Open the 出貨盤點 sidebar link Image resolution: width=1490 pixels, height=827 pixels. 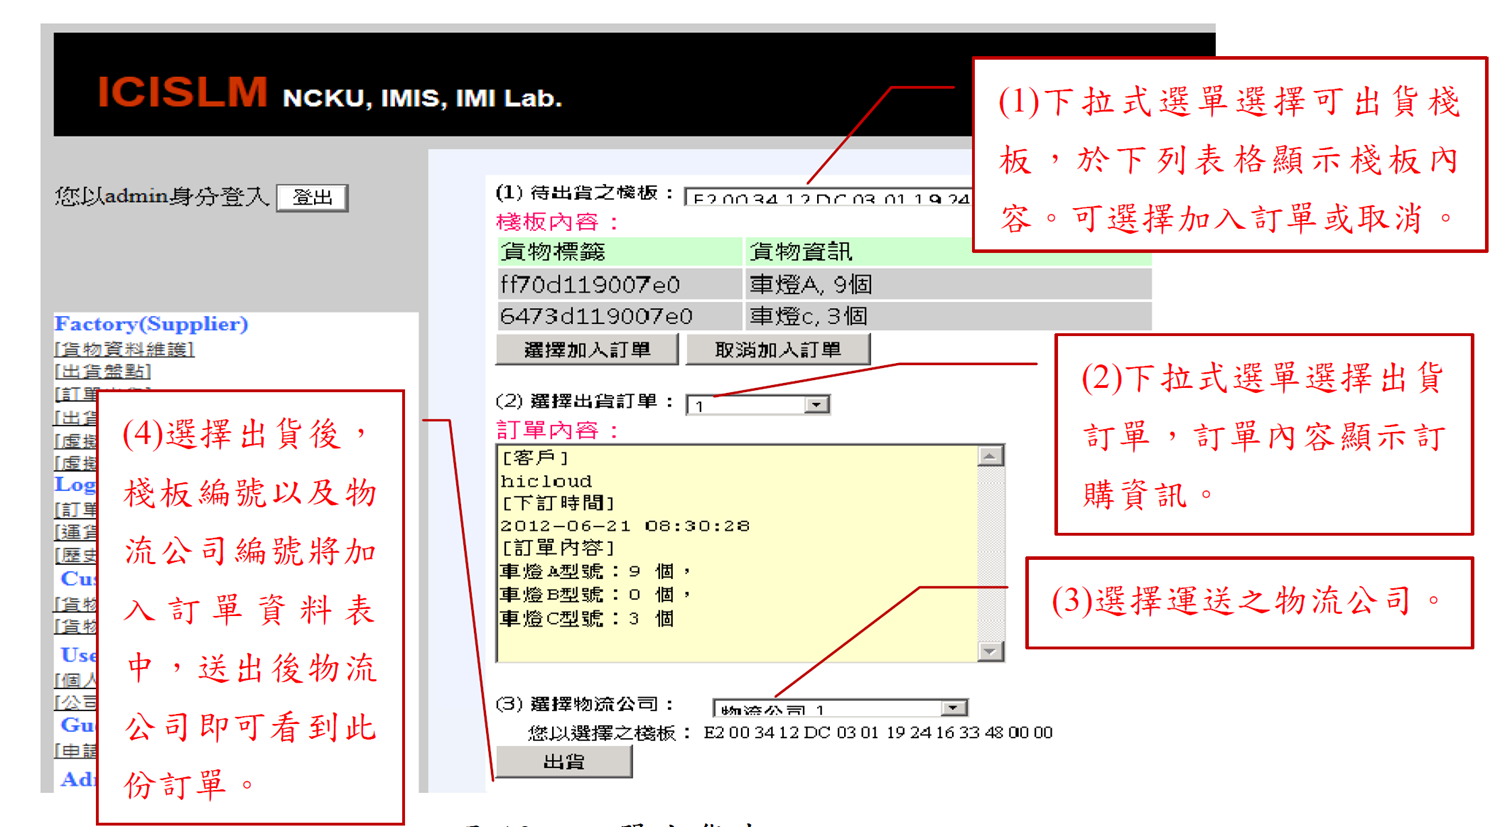(x=102, y=372)
